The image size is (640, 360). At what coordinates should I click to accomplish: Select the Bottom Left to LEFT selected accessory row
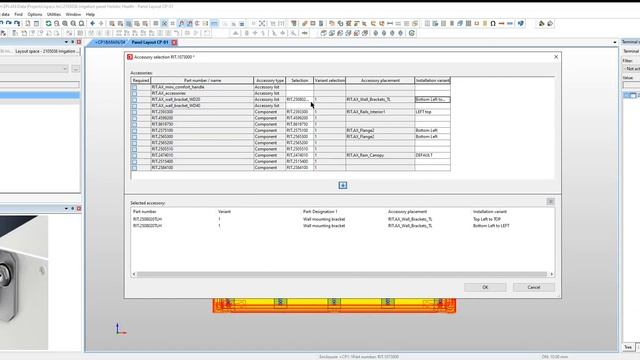[342, 226]
